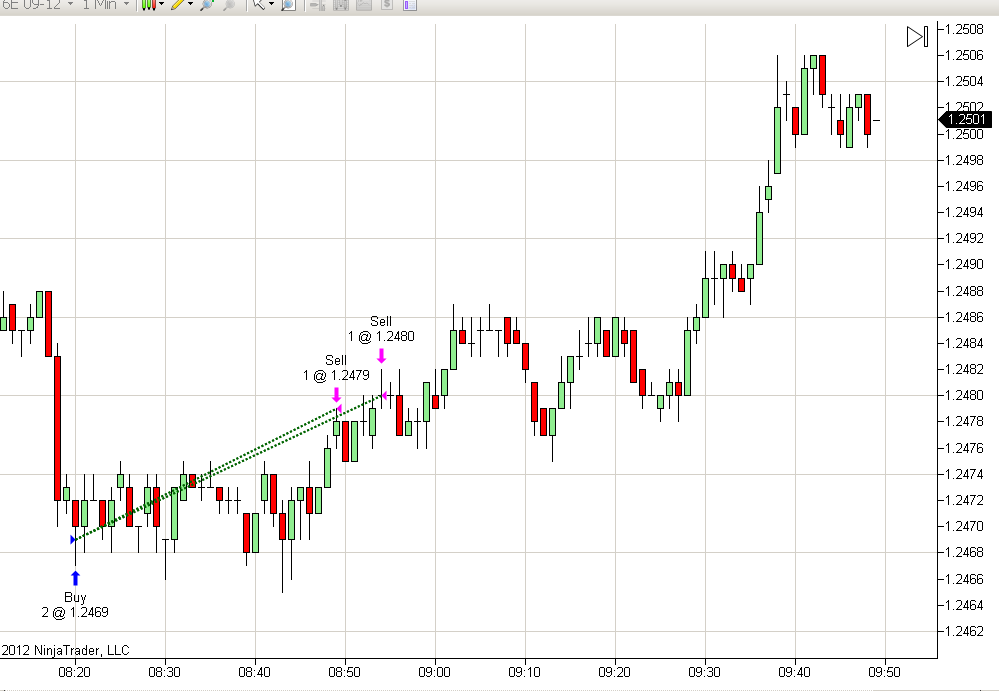Click the 1.2508 price axis label
This screenshot has height=691, width=999.
click(x=964, y=29)
